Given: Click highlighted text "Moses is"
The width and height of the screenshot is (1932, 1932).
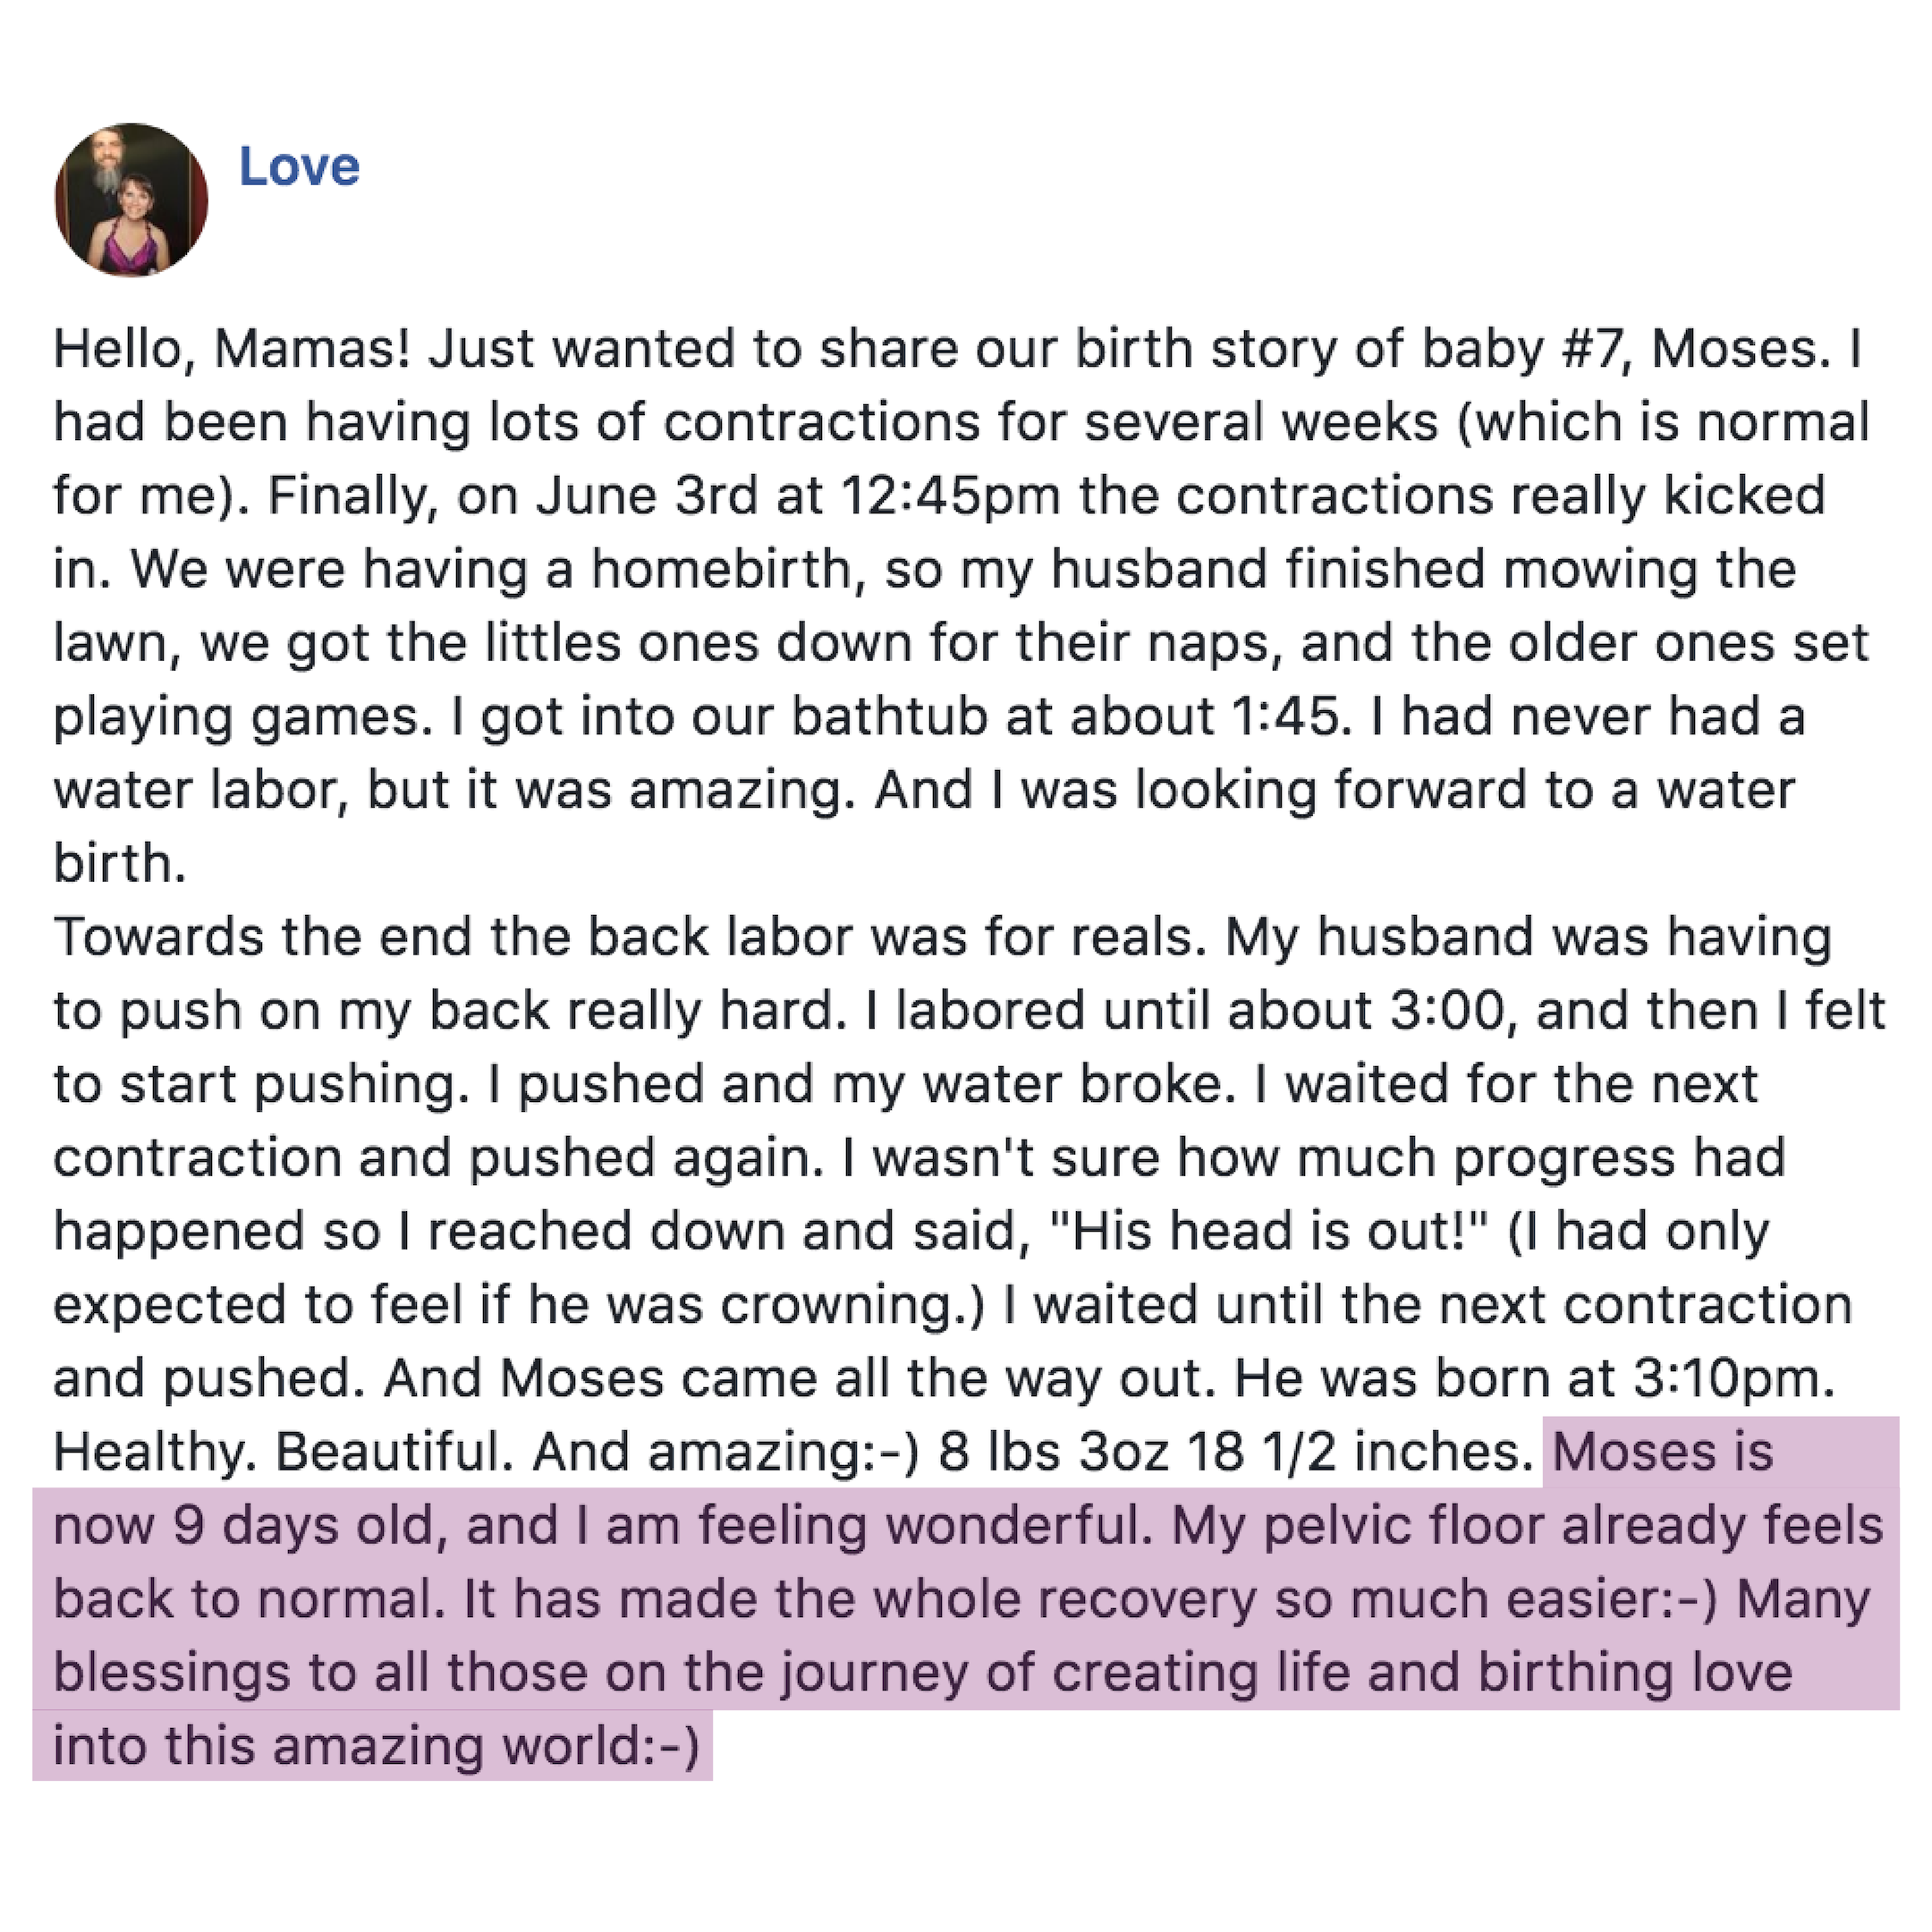Looking at the screenshot, I should tap(1663, 1452).
